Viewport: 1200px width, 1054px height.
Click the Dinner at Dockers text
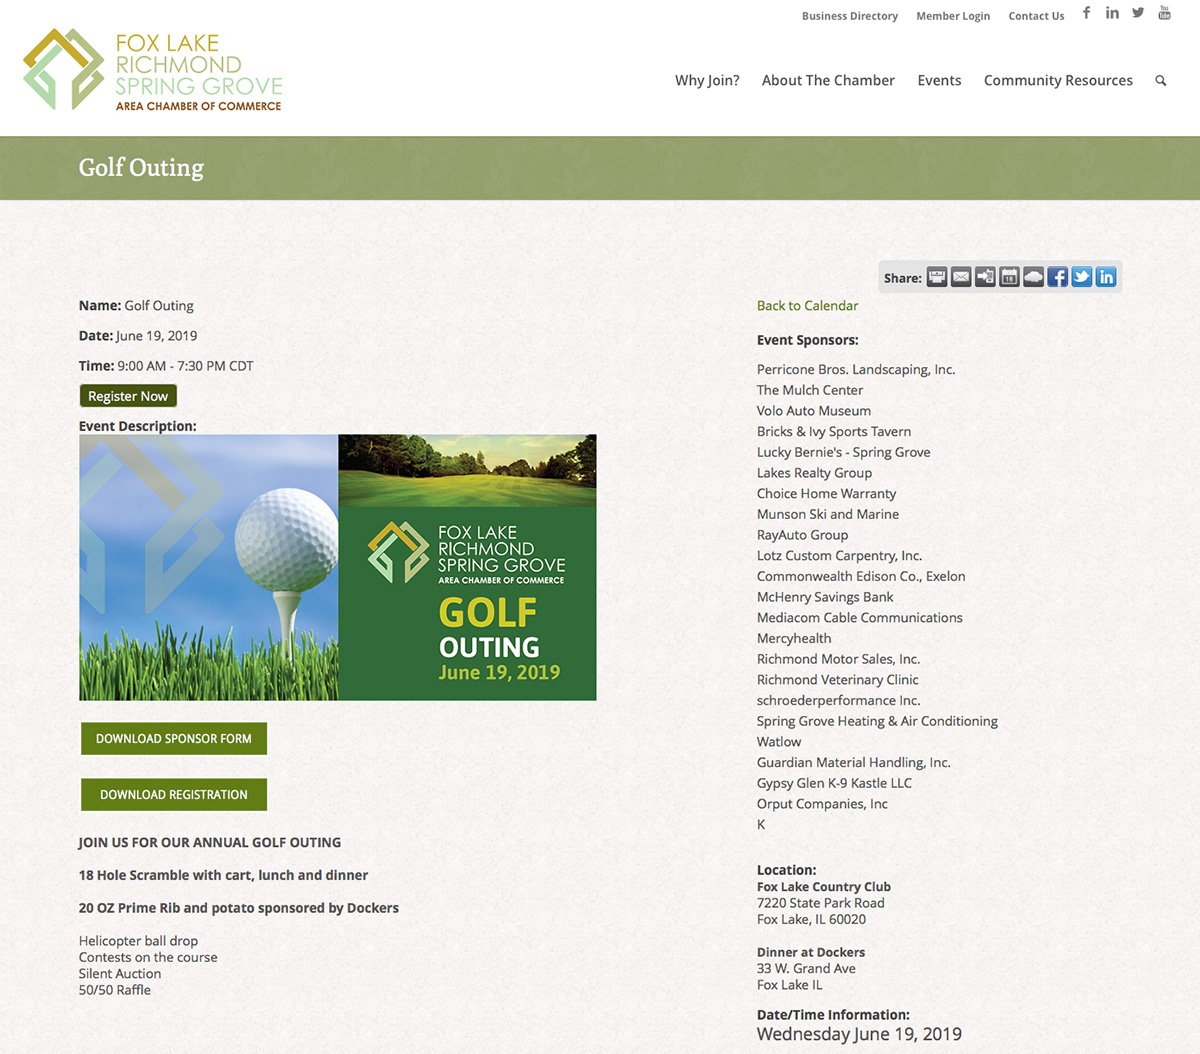[811, 953]
